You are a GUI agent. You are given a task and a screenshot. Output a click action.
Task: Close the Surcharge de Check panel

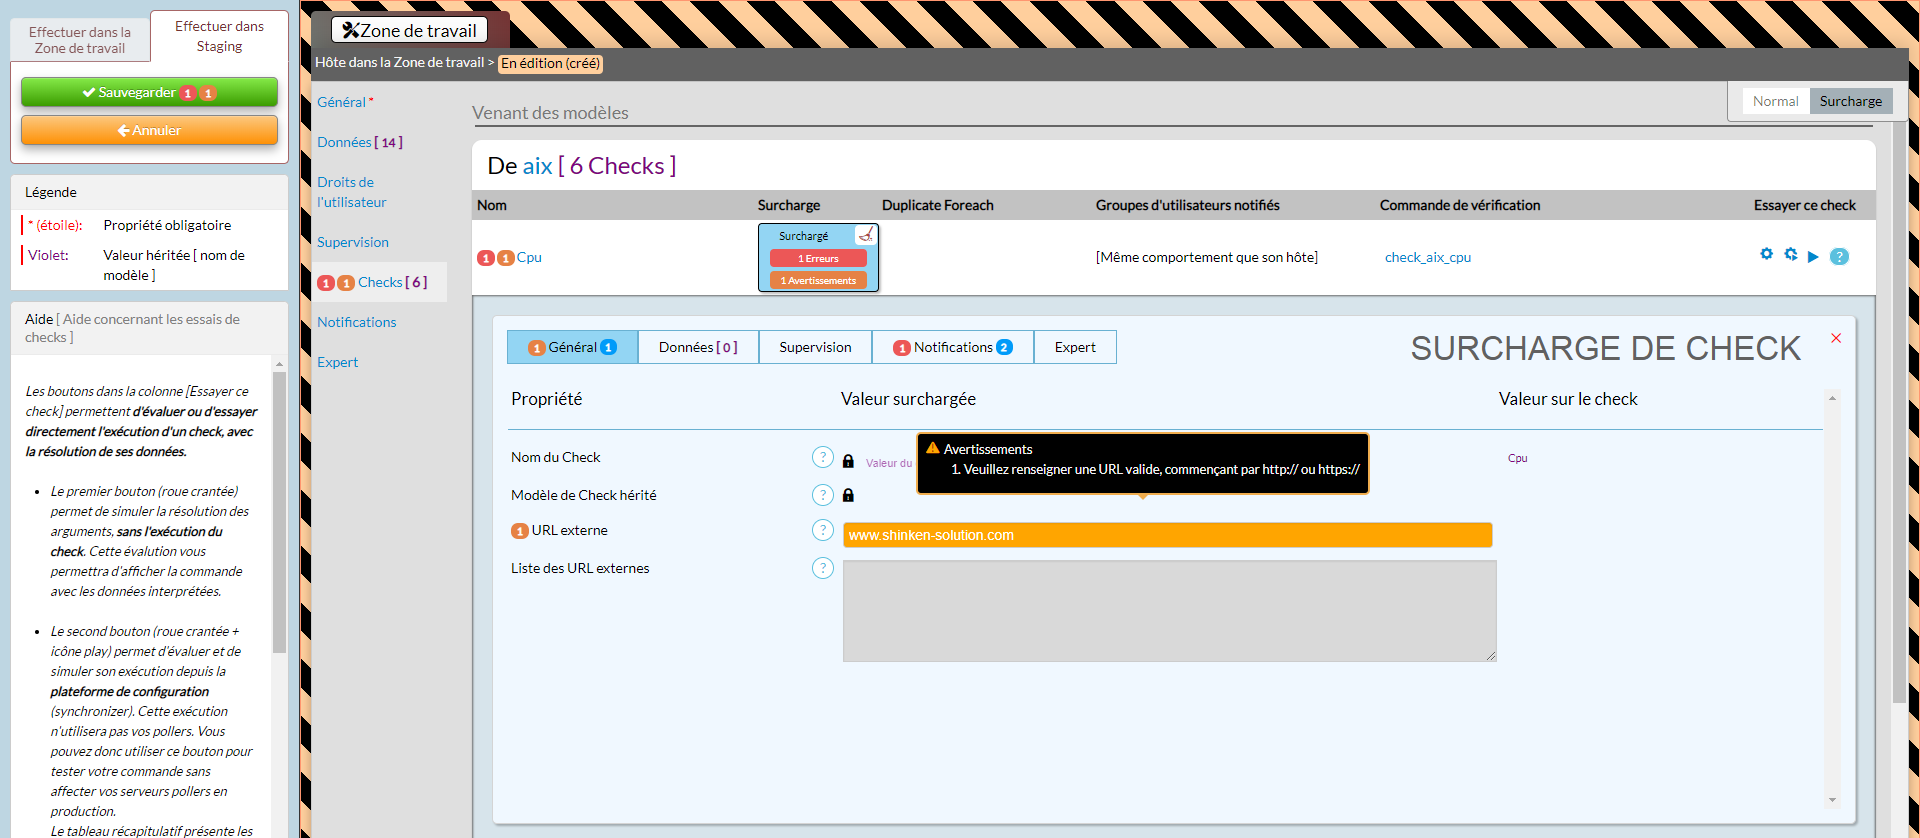tap(1836, 338)
